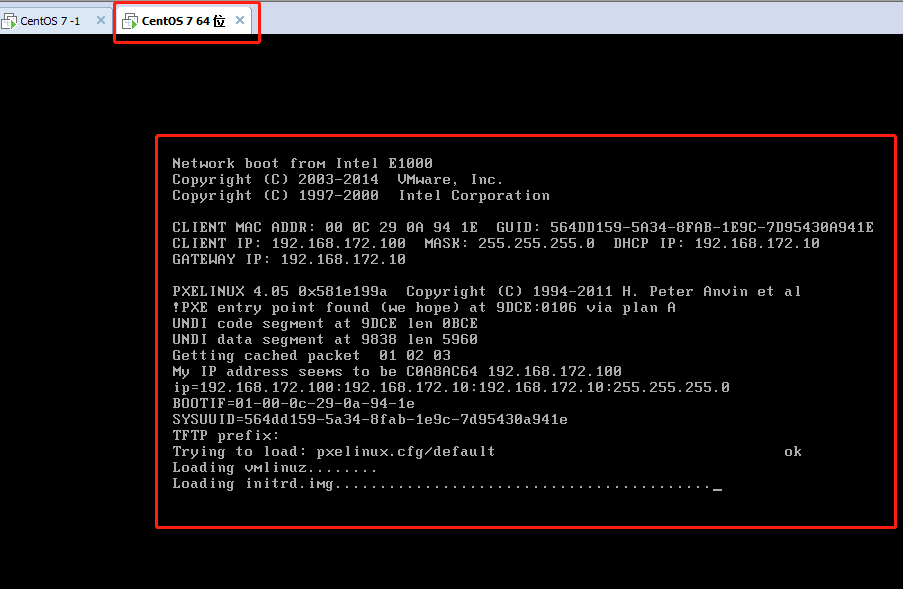Close the CentOS 7 64 位 tab
Screen dimensions: 903x589
240,20
